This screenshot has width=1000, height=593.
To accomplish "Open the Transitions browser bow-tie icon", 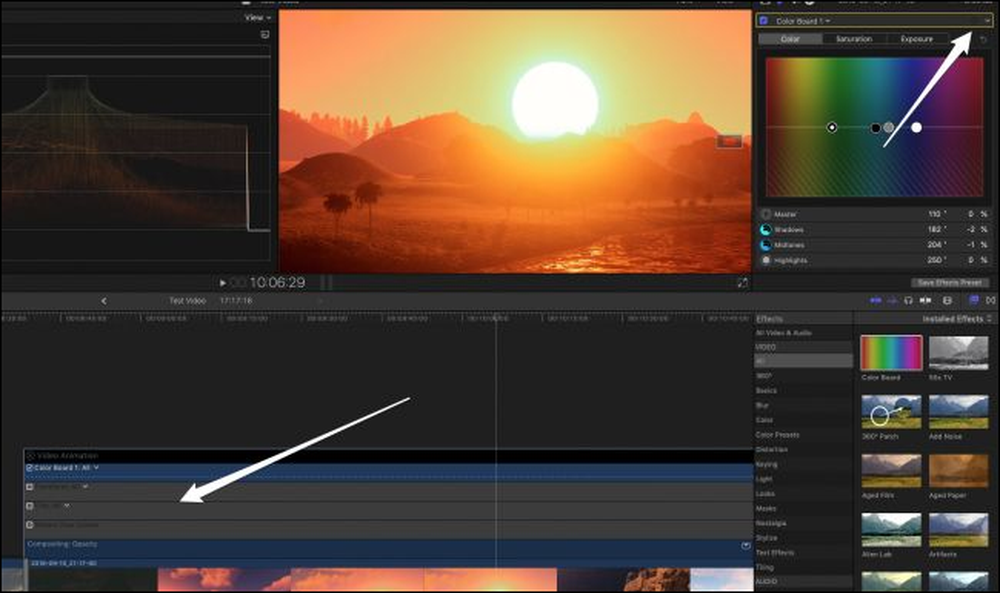I will coord(991,300).
